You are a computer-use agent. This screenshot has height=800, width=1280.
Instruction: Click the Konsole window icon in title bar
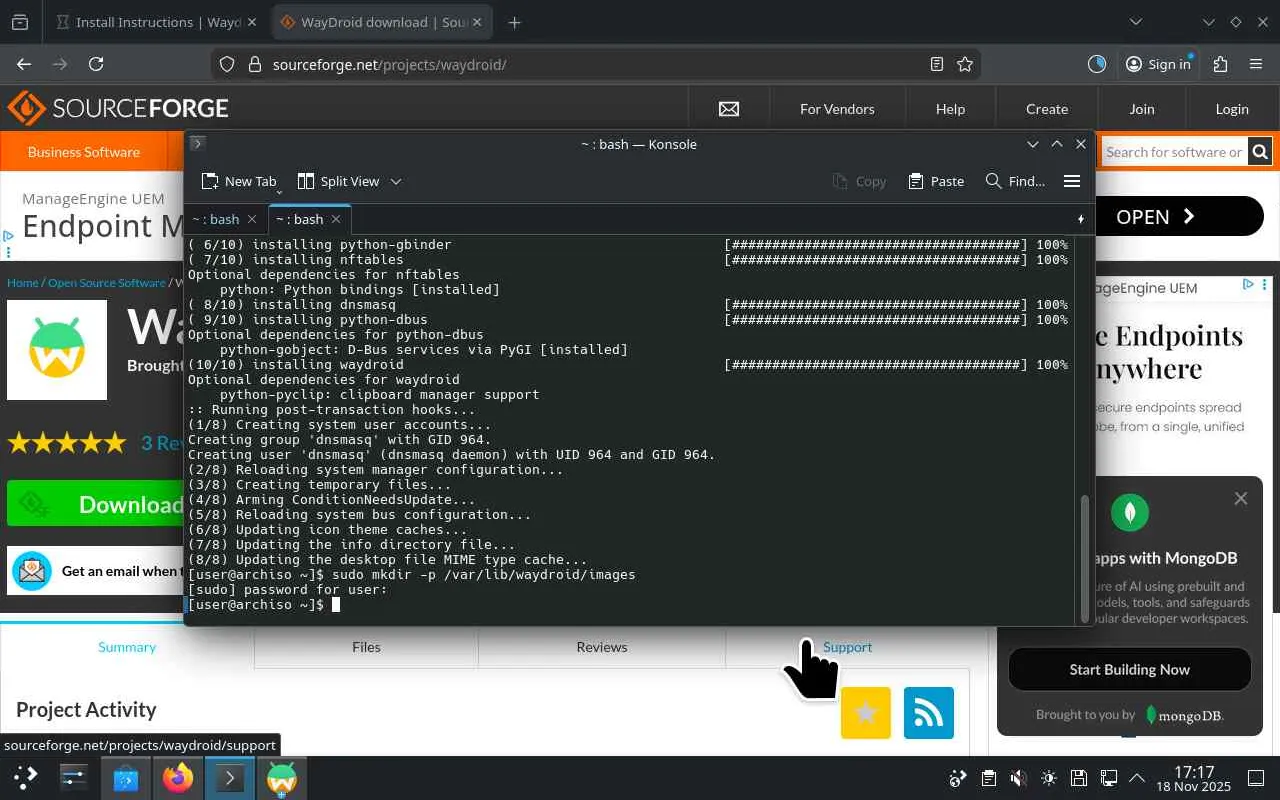198,144
